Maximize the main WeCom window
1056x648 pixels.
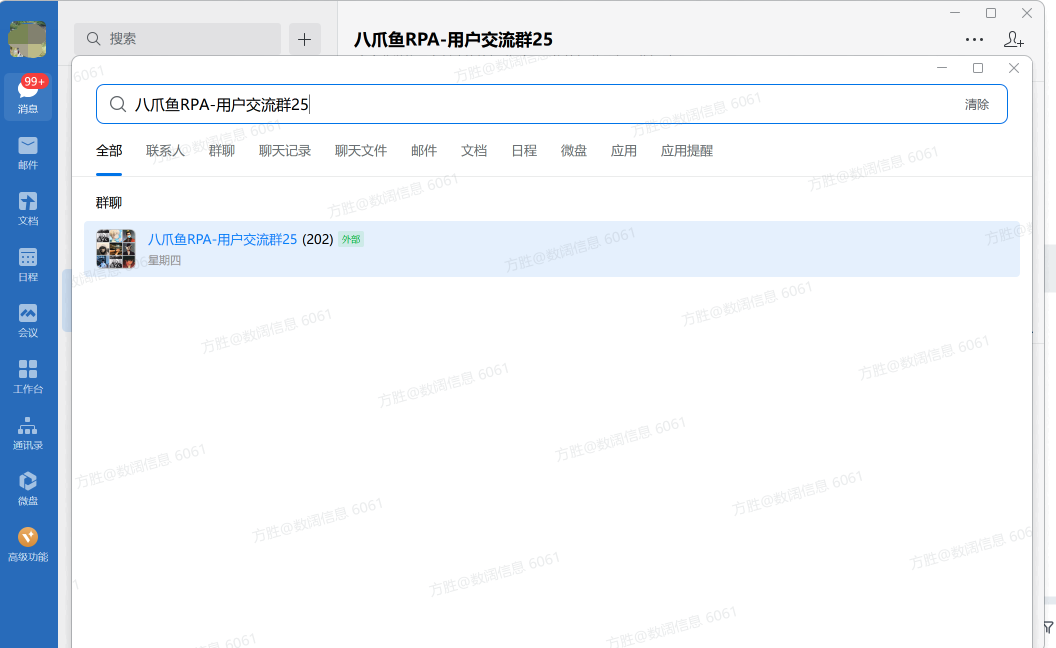(991, 13)
